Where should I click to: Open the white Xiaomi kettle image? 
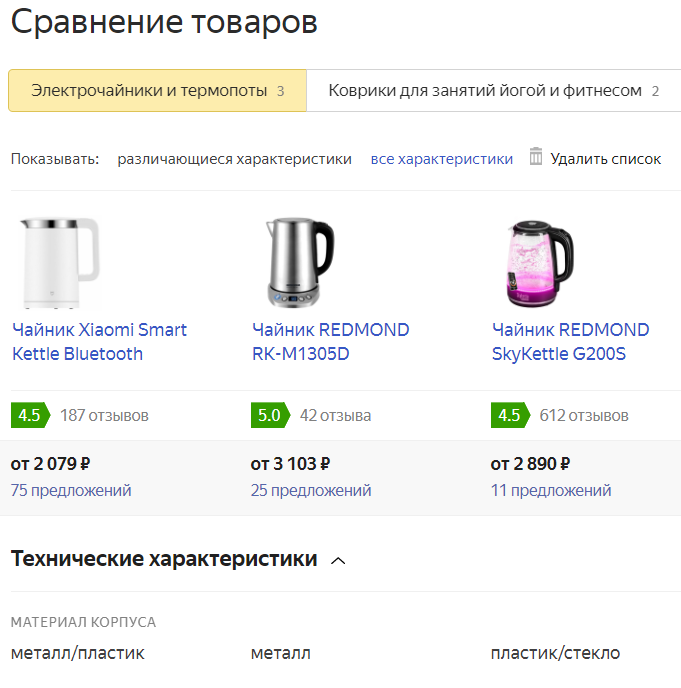[60, 263]
